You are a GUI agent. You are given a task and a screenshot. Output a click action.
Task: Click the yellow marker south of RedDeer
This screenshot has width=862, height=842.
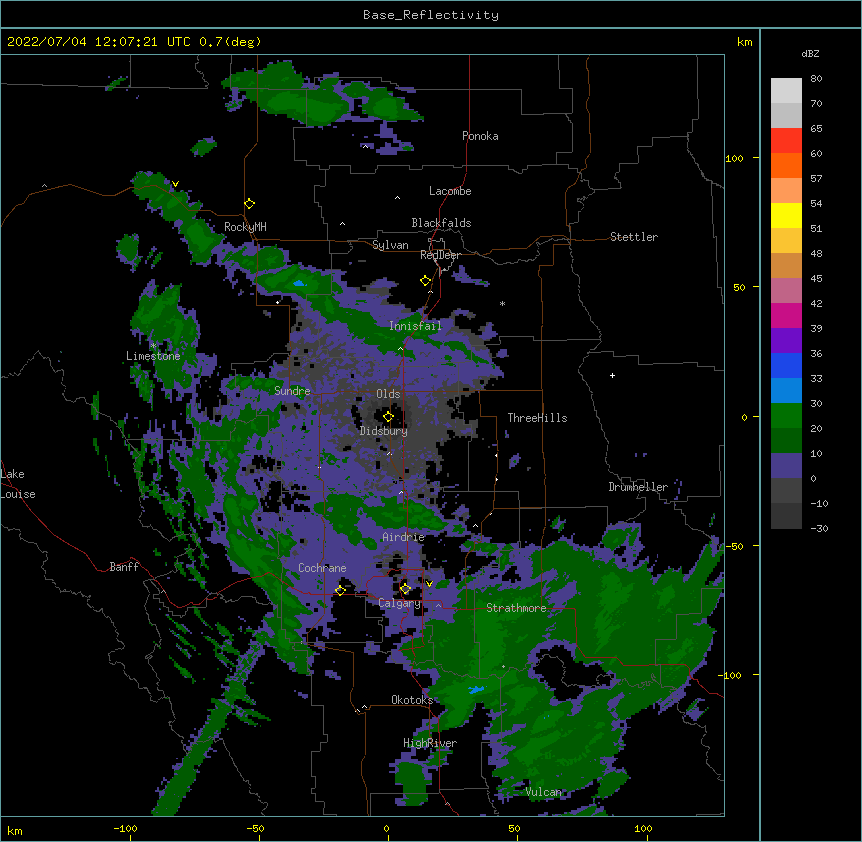click(426, 281)
